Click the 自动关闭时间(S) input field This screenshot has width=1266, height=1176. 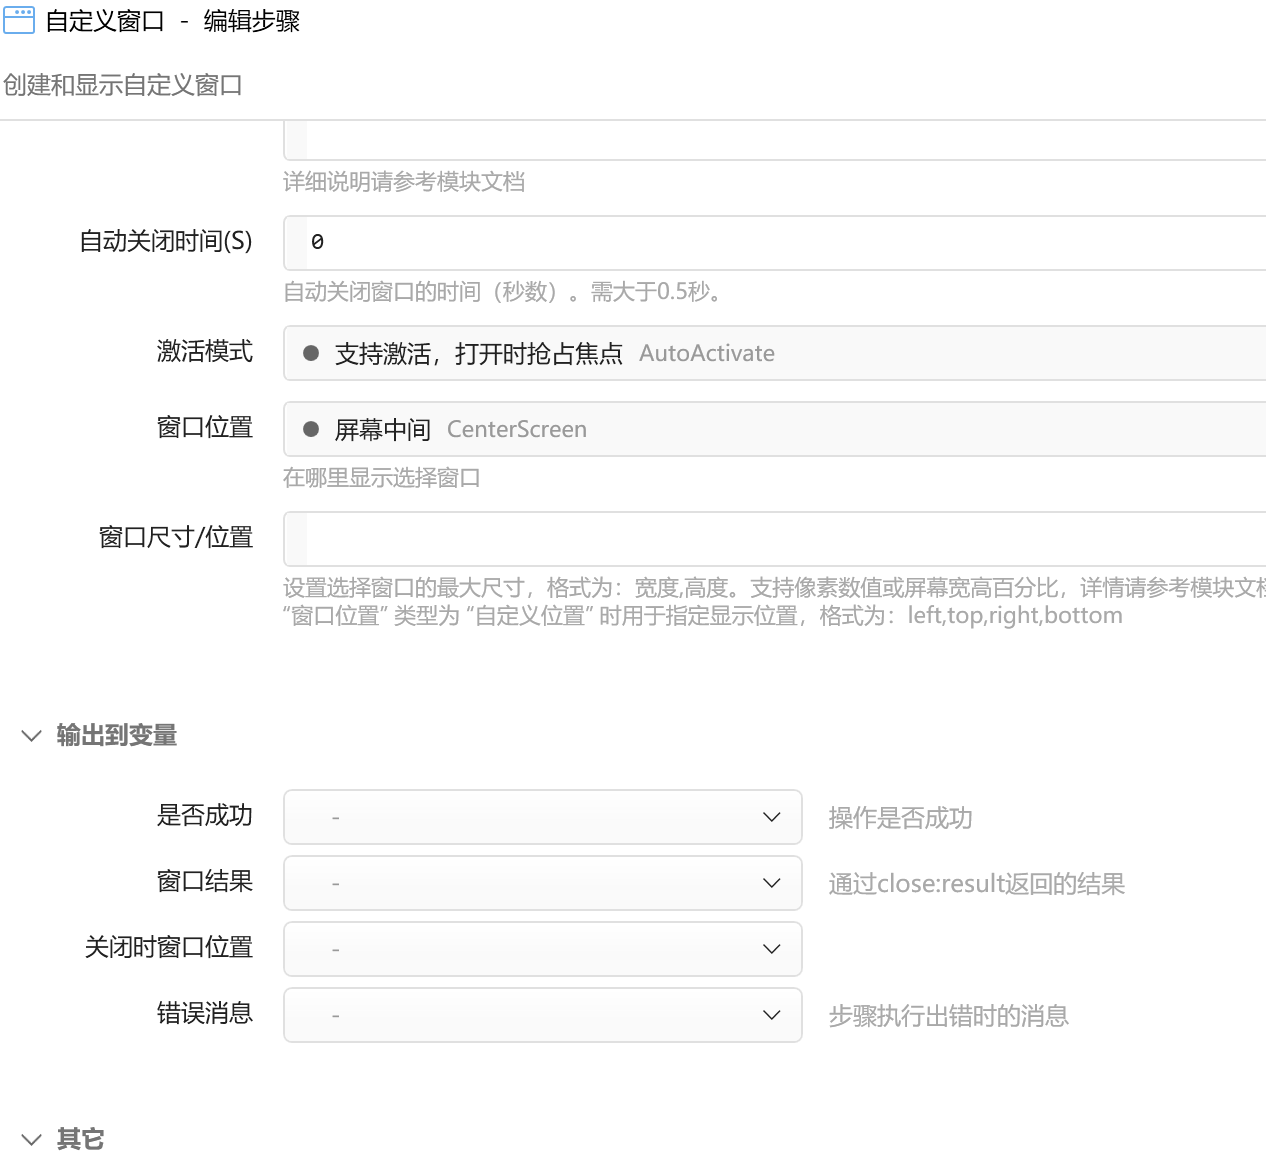click(775, 243)
